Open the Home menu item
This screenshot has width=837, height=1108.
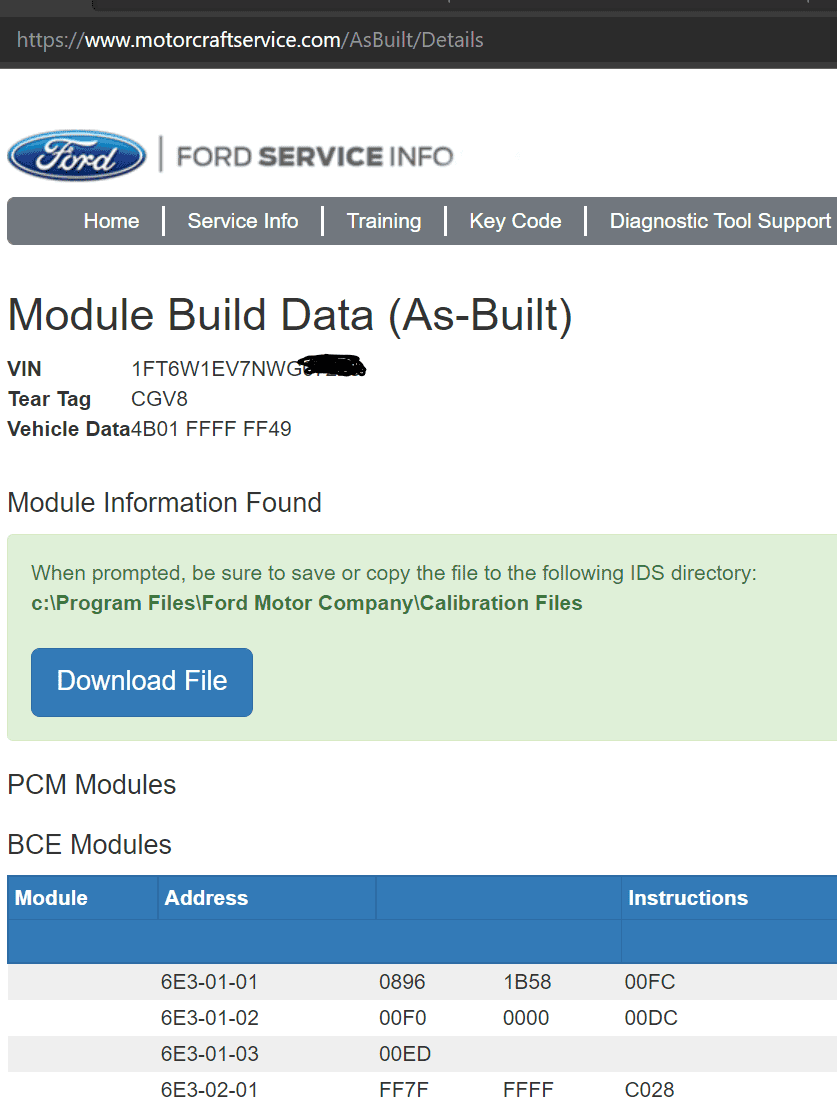click(x=111, y=221)
